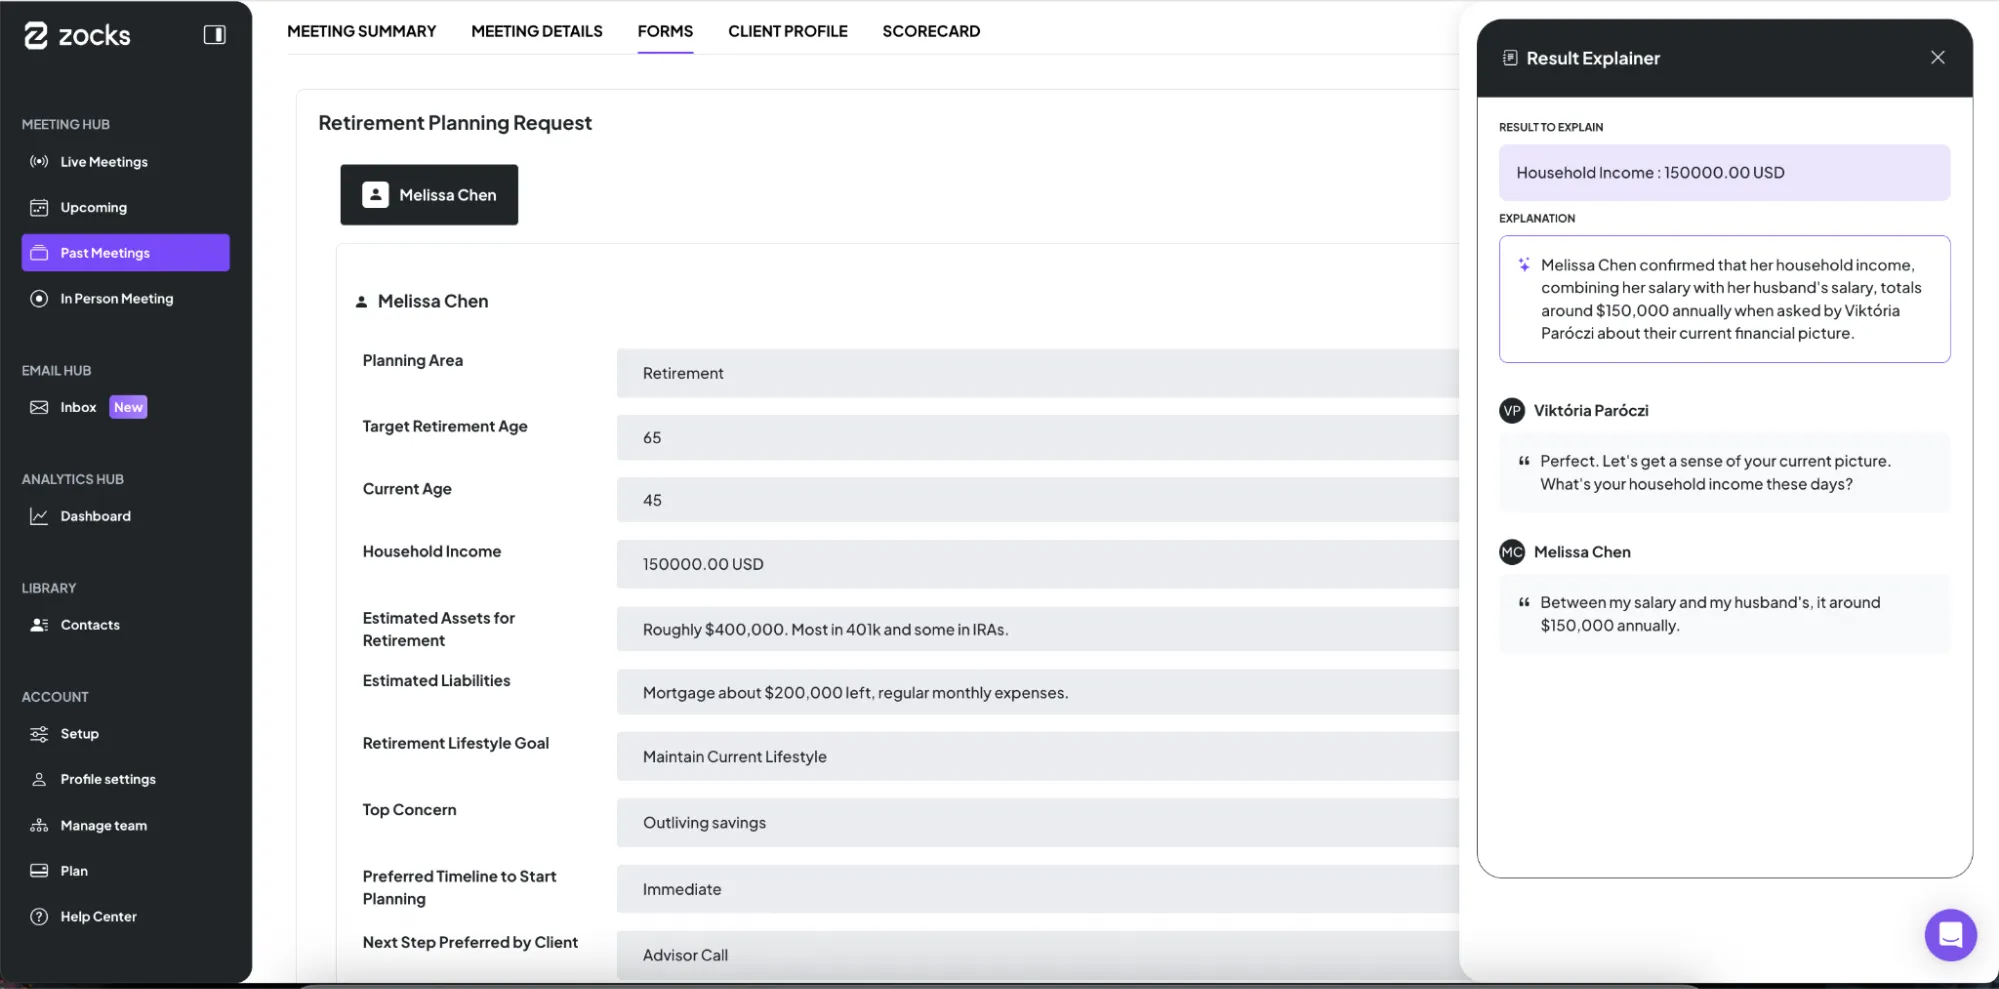Open the Inbox in Email Hub
This screenshot has height=989, width=1999.
[79, 407]
